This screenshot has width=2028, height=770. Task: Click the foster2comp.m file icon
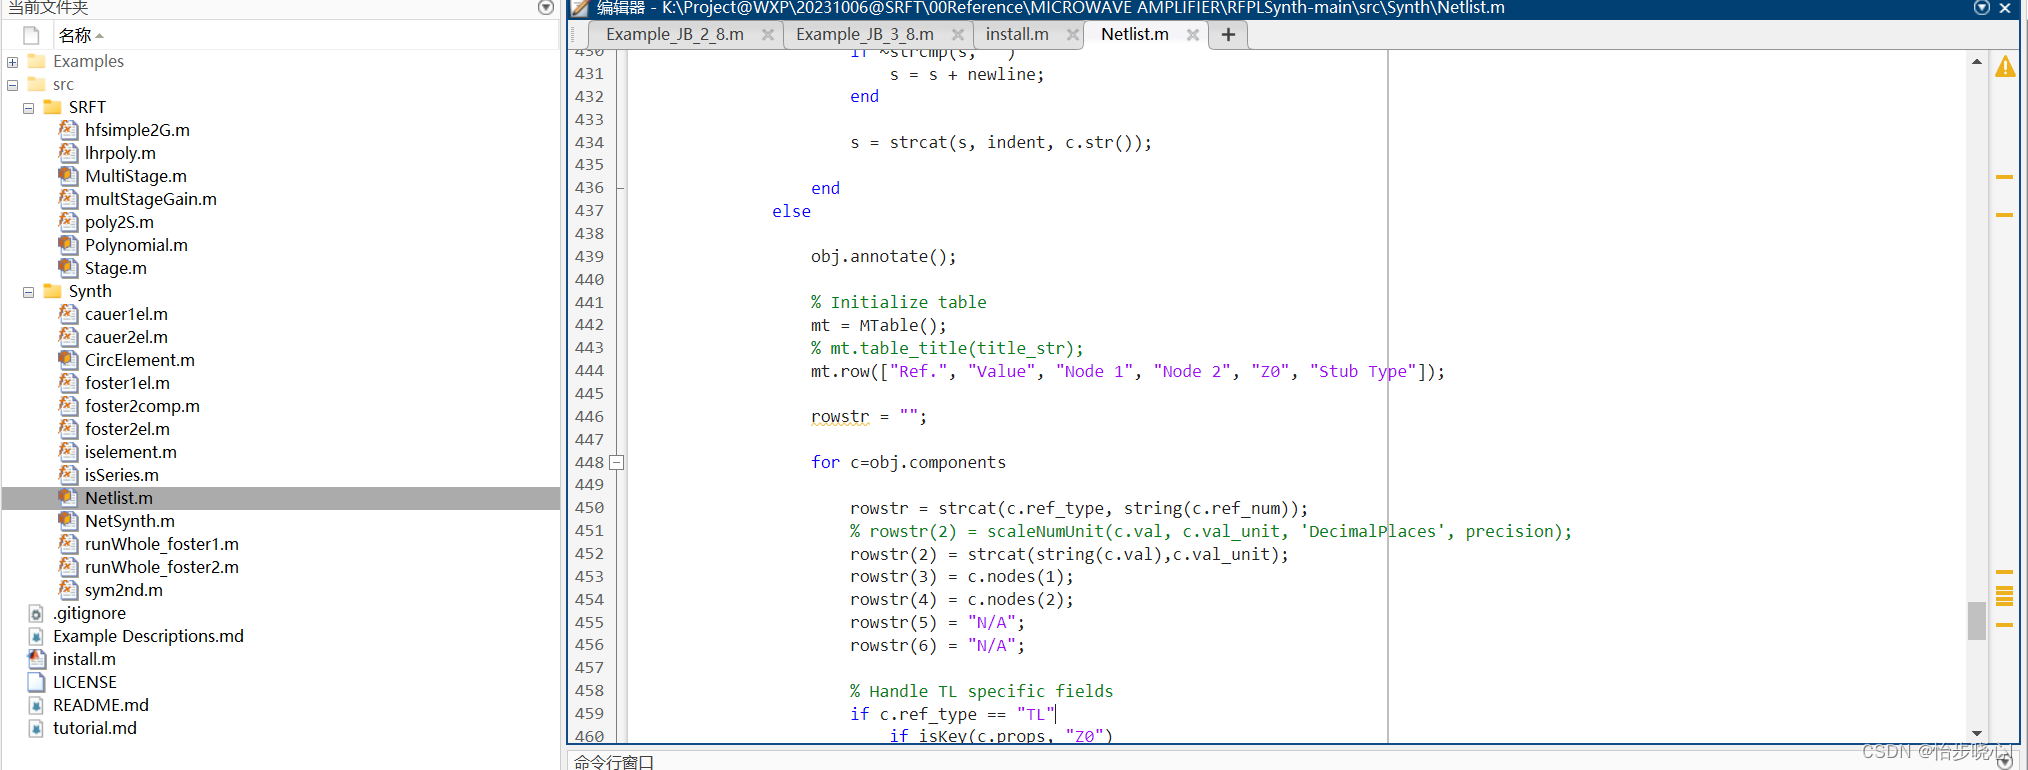click(68, 406)
